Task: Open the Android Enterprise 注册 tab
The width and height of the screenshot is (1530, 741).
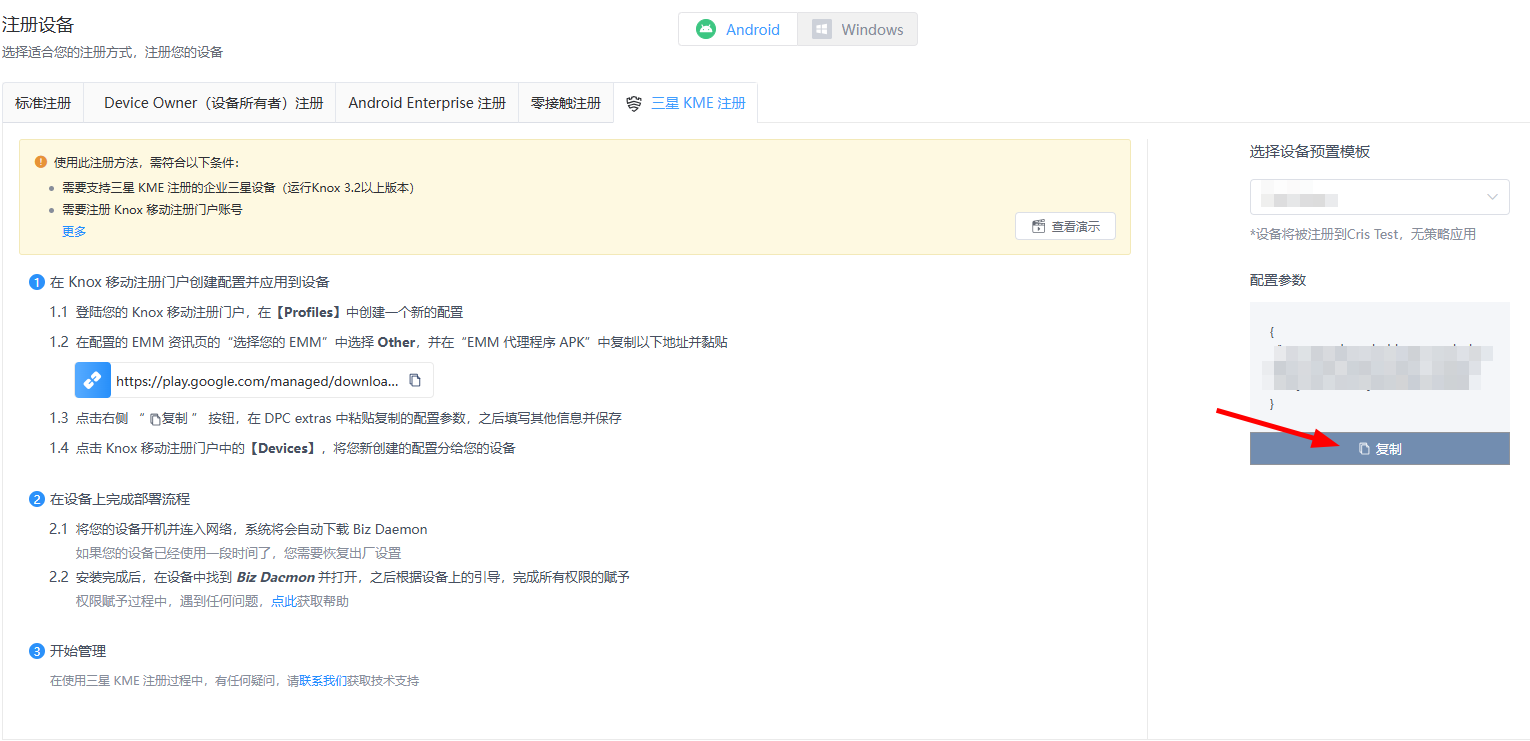Action: coord(427,103)
